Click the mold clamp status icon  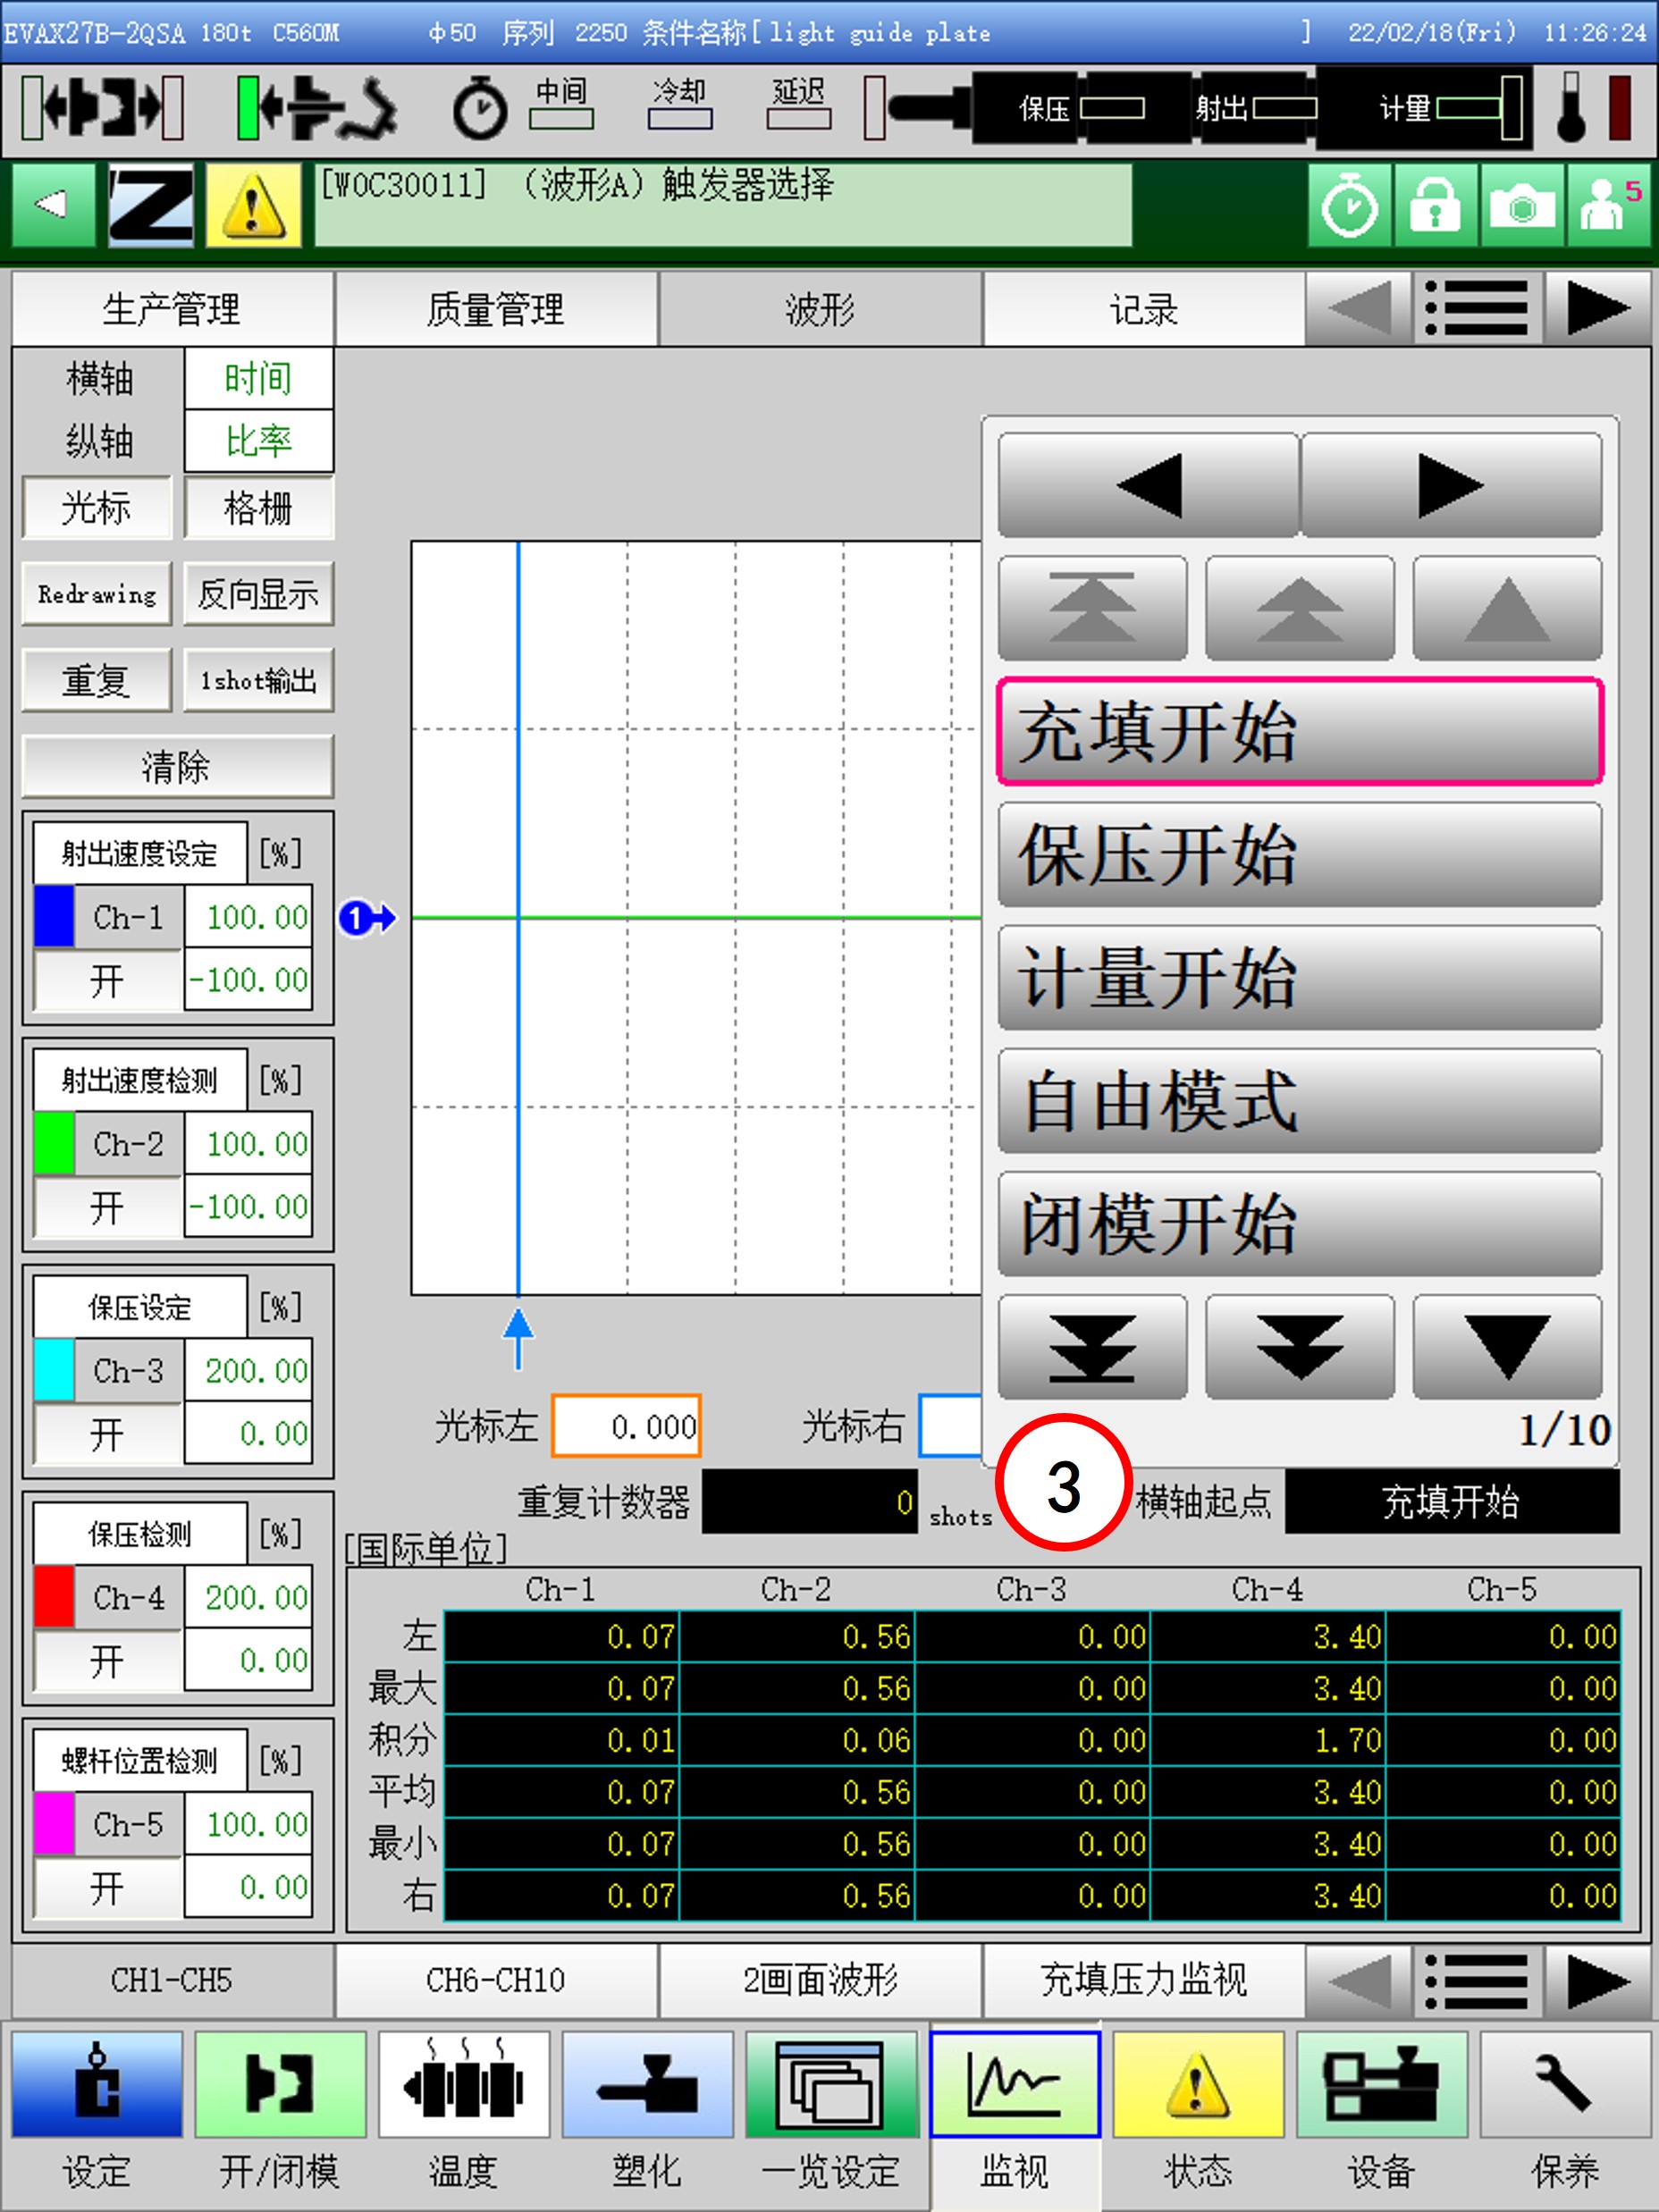(102, 107)
